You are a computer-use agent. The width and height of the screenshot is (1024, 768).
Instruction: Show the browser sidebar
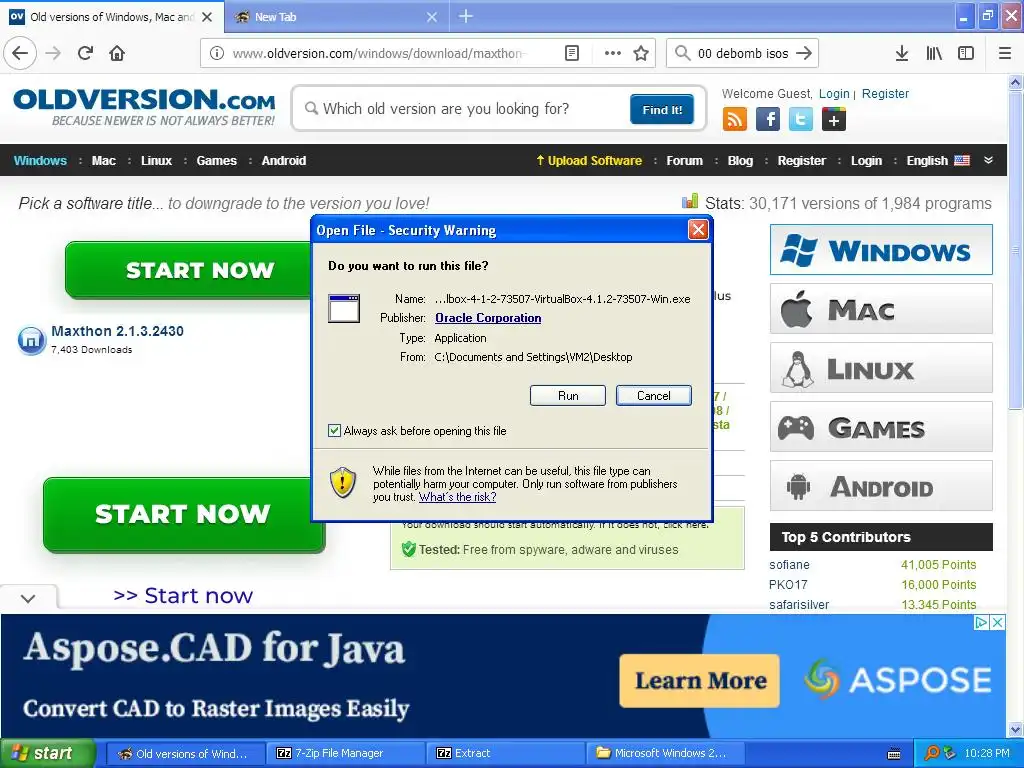click(x=966, y=53)
